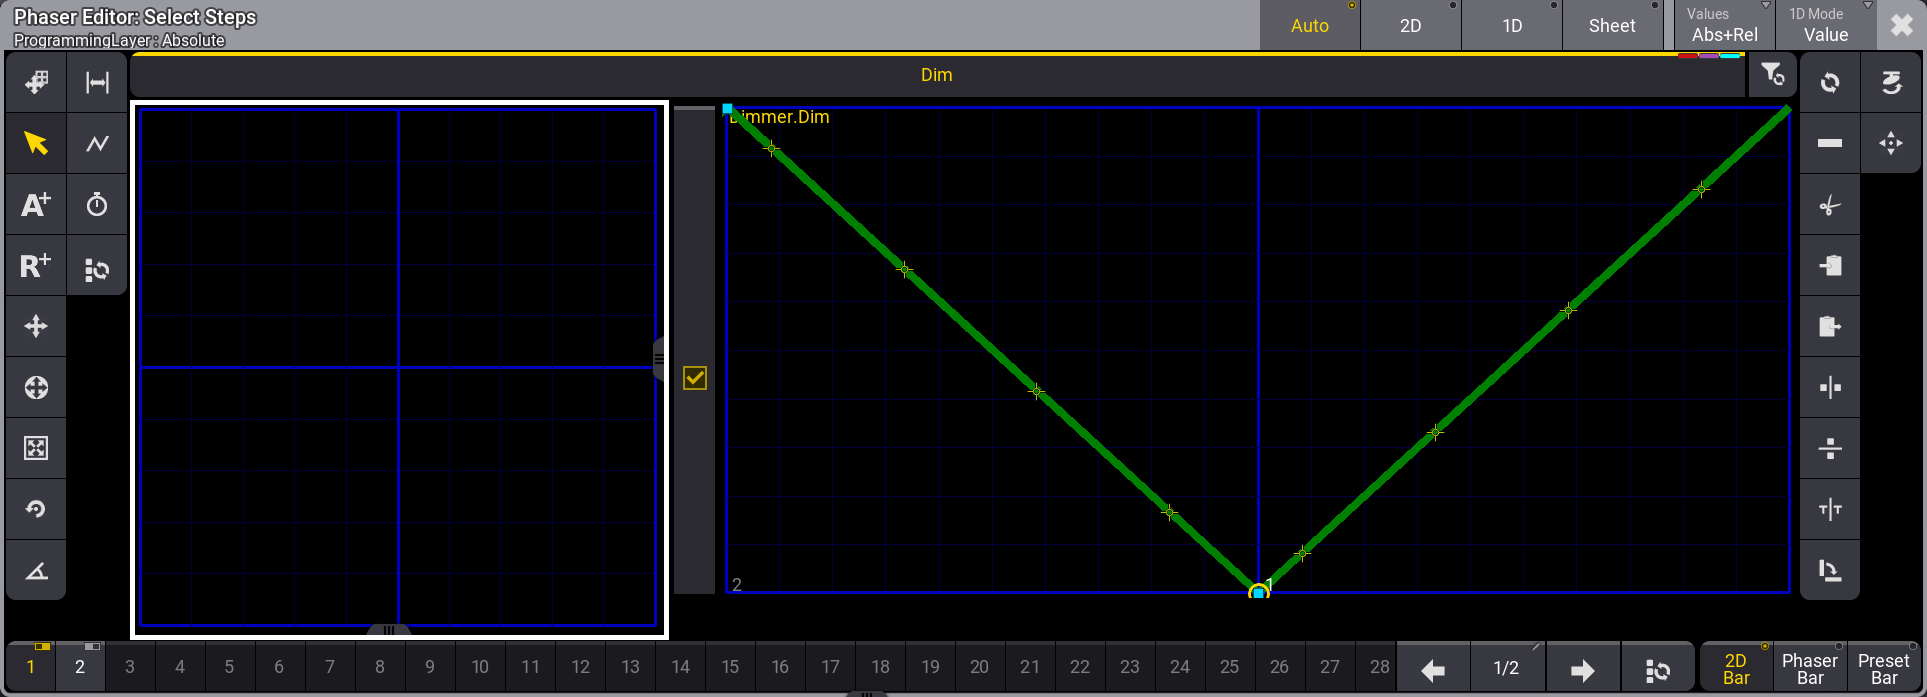
Task: Expand the 1/2 page selector
Action: 1506,668
